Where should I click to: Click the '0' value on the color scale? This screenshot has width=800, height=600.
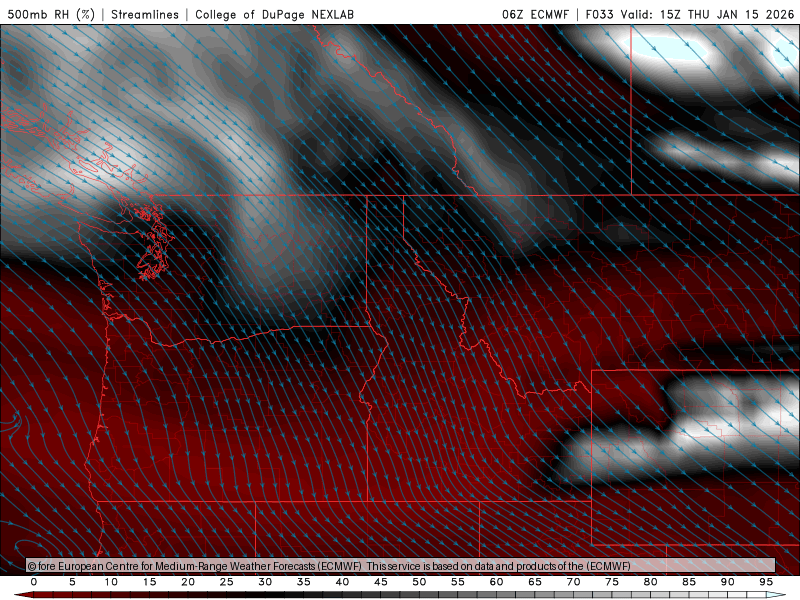[x=34, y=582]
